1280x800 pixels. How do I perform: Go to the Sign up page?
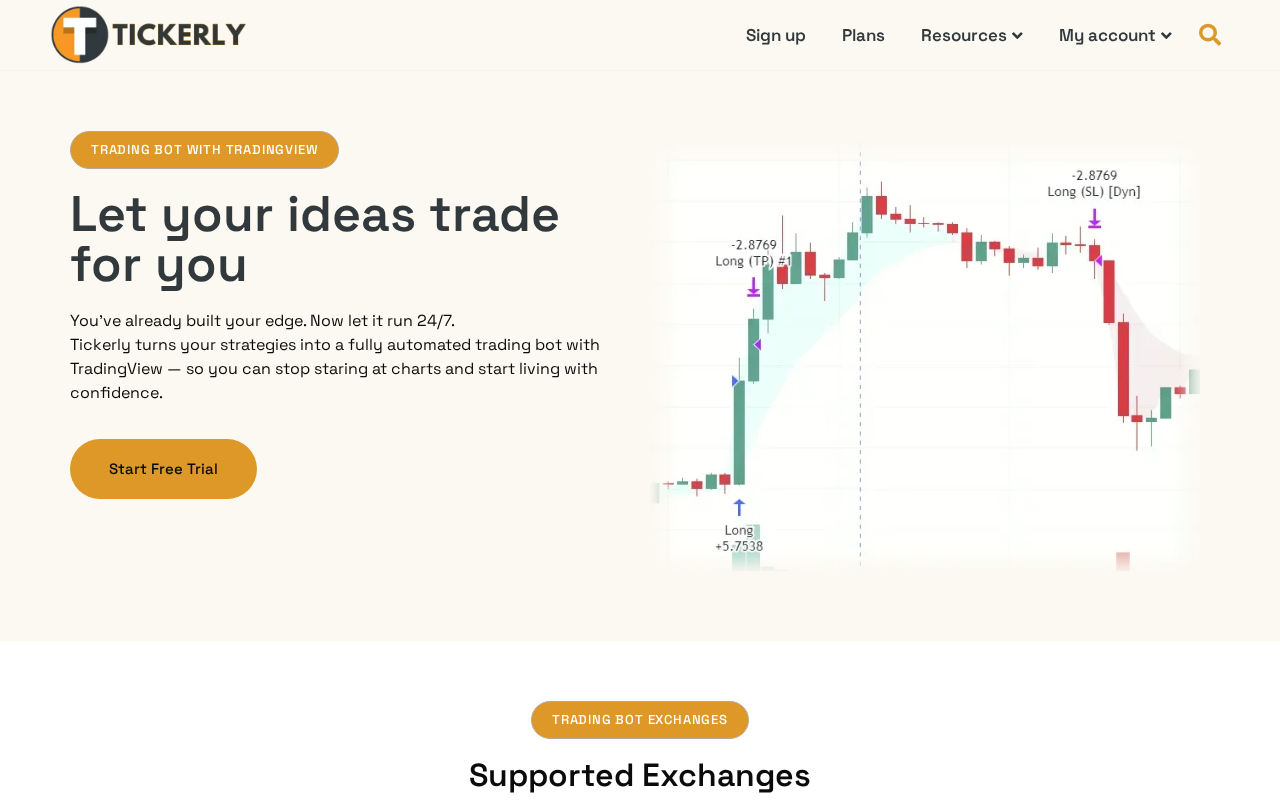tap(776, 35)
